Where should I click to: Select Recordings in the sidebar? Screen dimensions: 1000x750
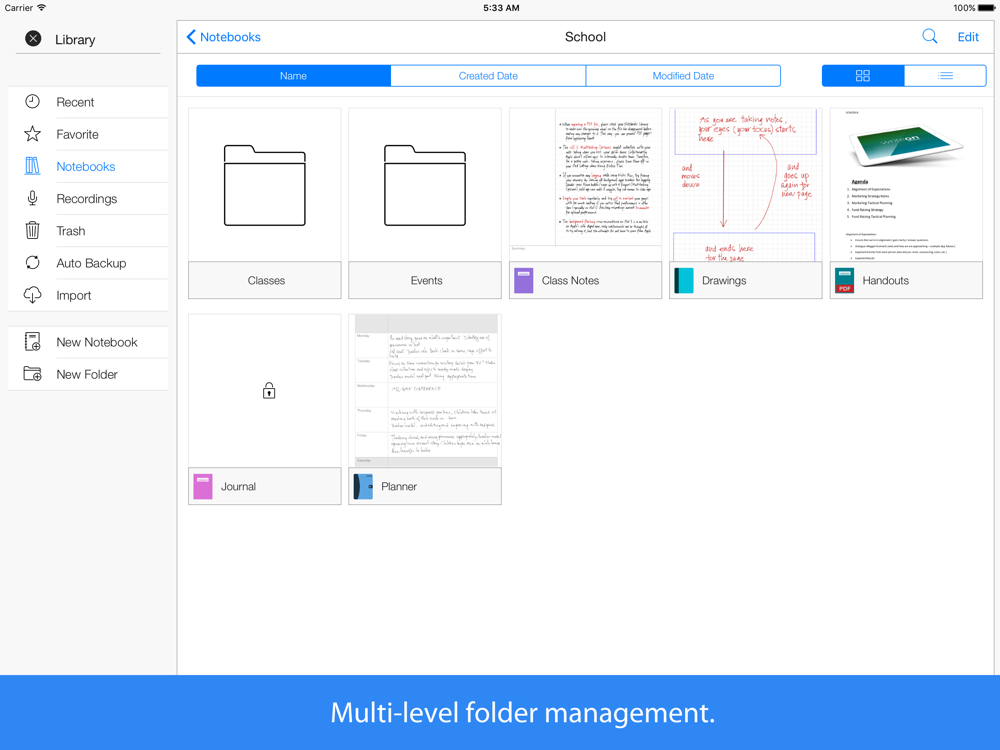pyautogui.click(x=89, y=198)
